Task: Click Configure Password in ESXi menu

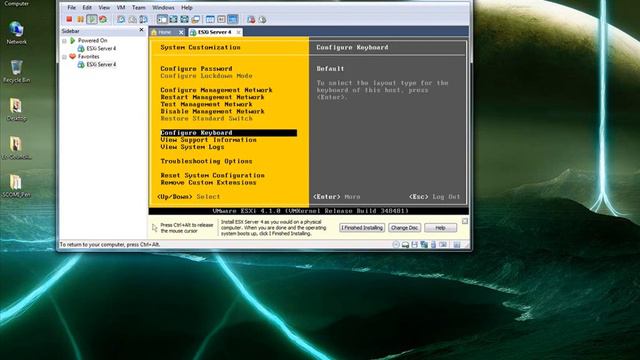Action: [x=196, y=69]
